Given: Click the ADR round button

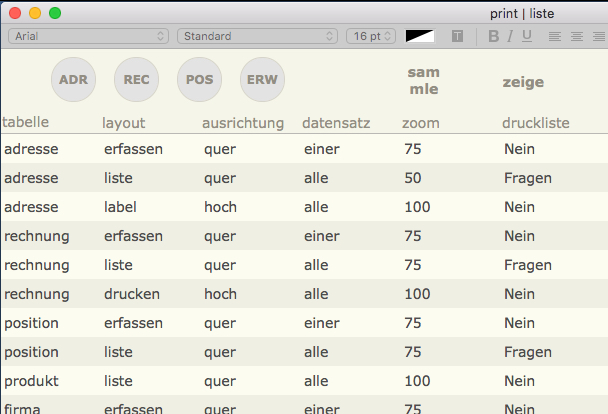Looking at the screenshot, I should pyautogui.click(x=73, y=80).
